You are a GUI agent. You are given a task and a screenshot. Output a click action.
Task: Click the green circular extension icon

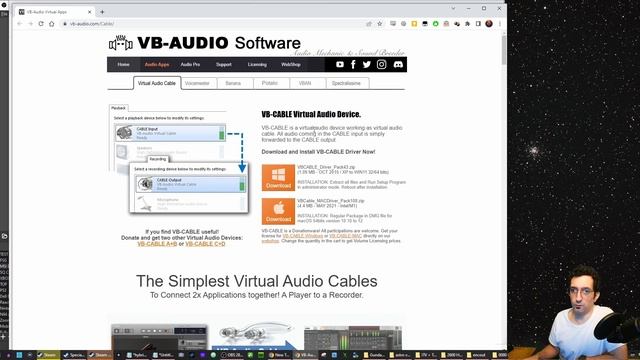tap(436, 24)
